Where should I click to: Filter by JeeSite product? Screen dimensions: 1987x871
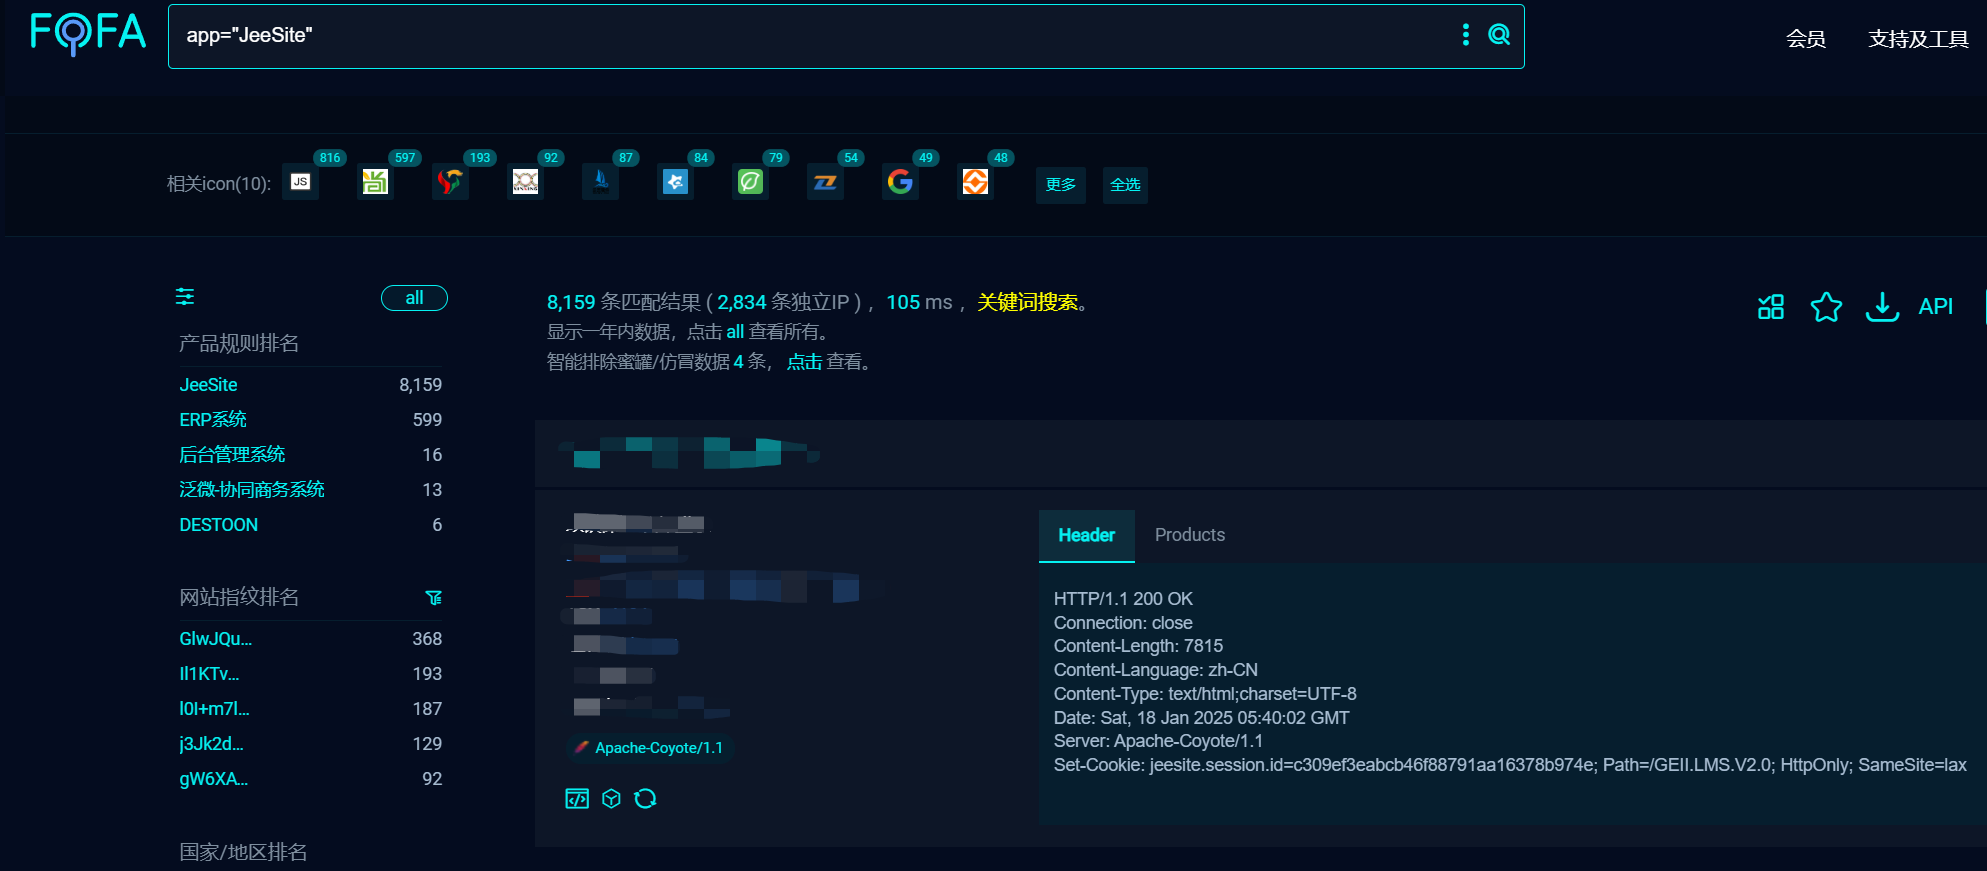[208, 385]
